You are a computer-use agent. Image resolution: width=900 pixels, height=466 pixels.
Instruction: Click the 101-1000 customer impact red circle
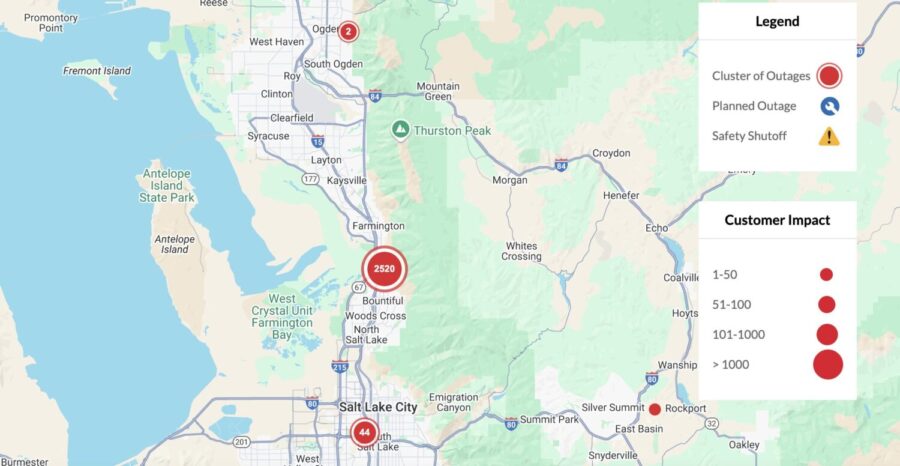(x=827, y=335)
